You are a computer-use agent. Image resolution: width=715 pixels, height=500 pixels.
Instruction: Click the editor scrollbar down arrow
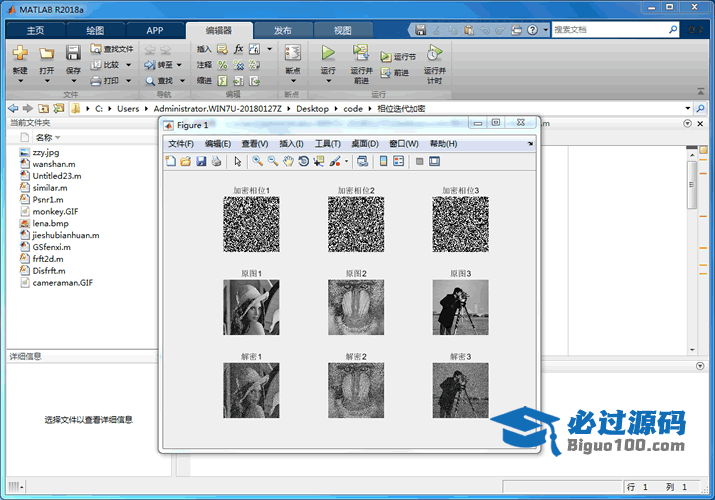coord(692,350)
